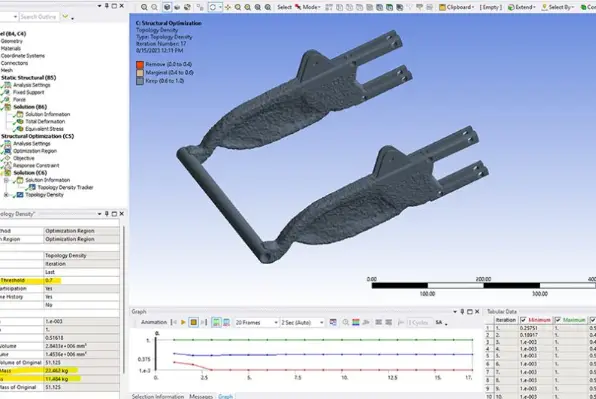Click the Total Deformation result icon
This screenshot has width=596, height=399.
19,122
